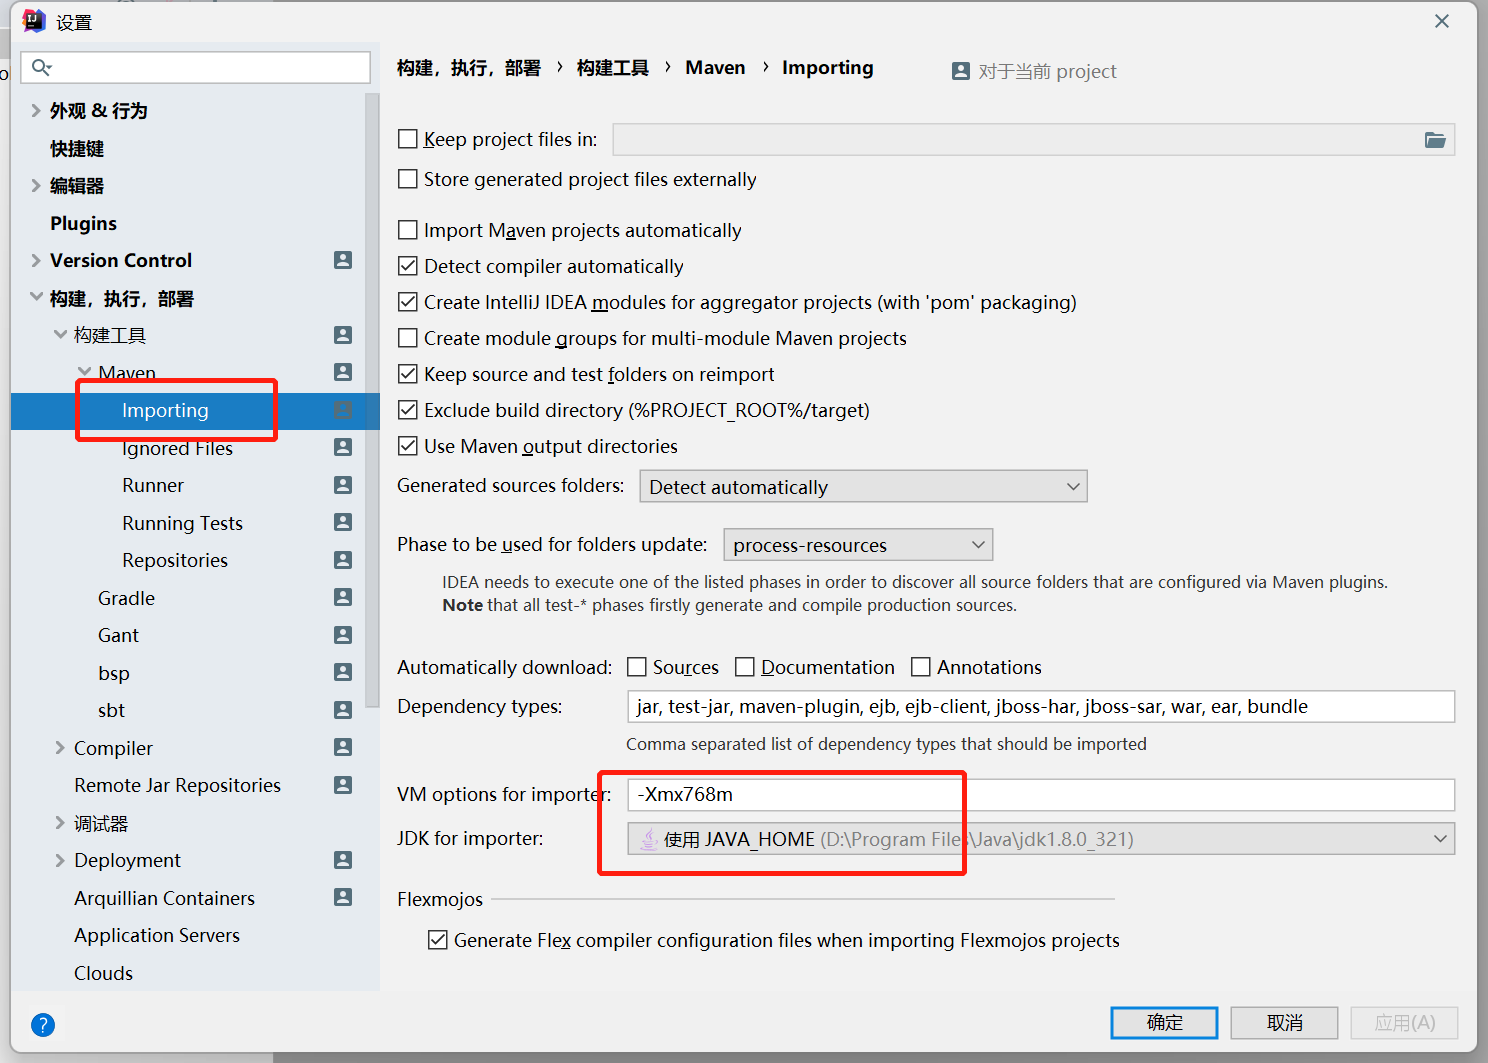1488x1063 pixels.
Task: Enable Keep project files in checkbox
Action: (408, 139)
